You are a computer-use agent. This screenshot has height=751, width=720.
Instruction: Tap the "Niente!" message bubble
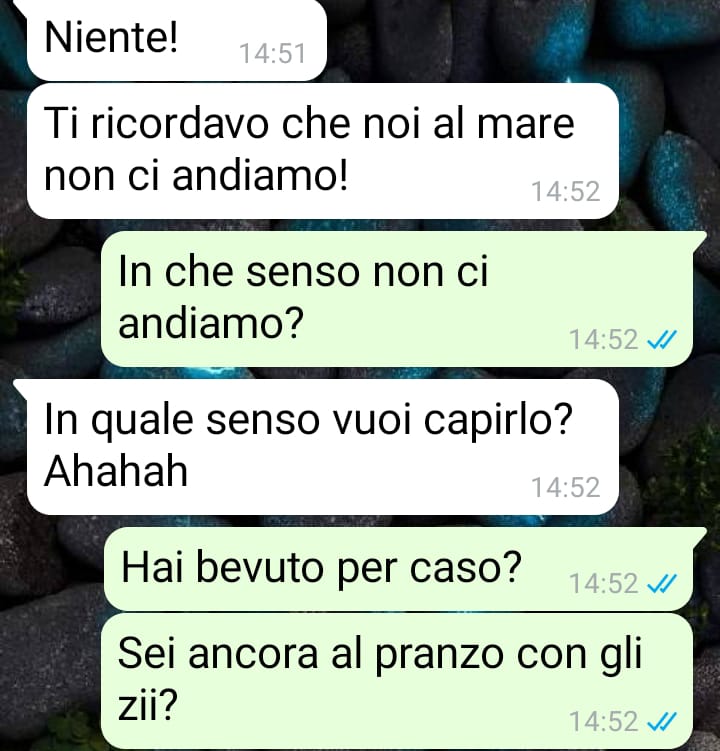(x=177, y=40)
